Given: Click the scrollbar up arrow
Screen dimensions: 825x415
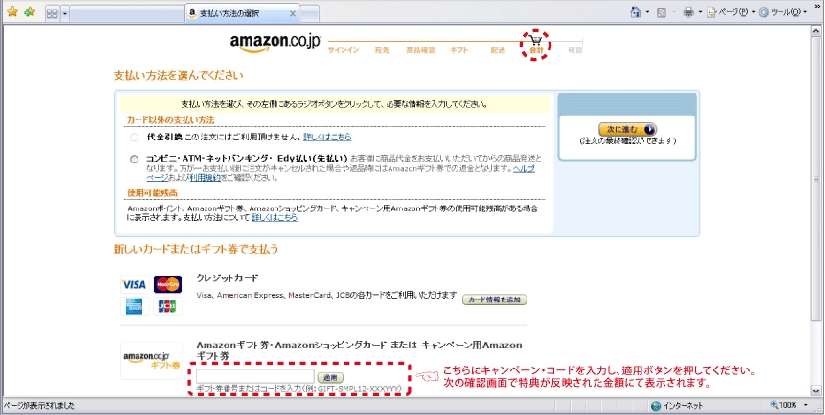Looking at the screenshot, I should click(817, 30).
